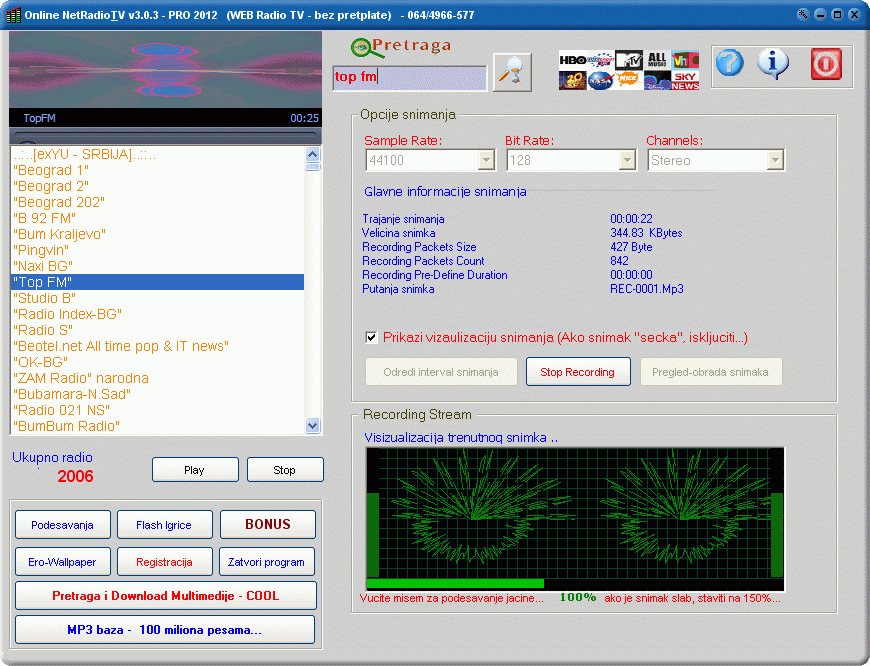The image size is (870, 666).
Task: Click the app icon in title bar
Action: click(x=13, y=15)
